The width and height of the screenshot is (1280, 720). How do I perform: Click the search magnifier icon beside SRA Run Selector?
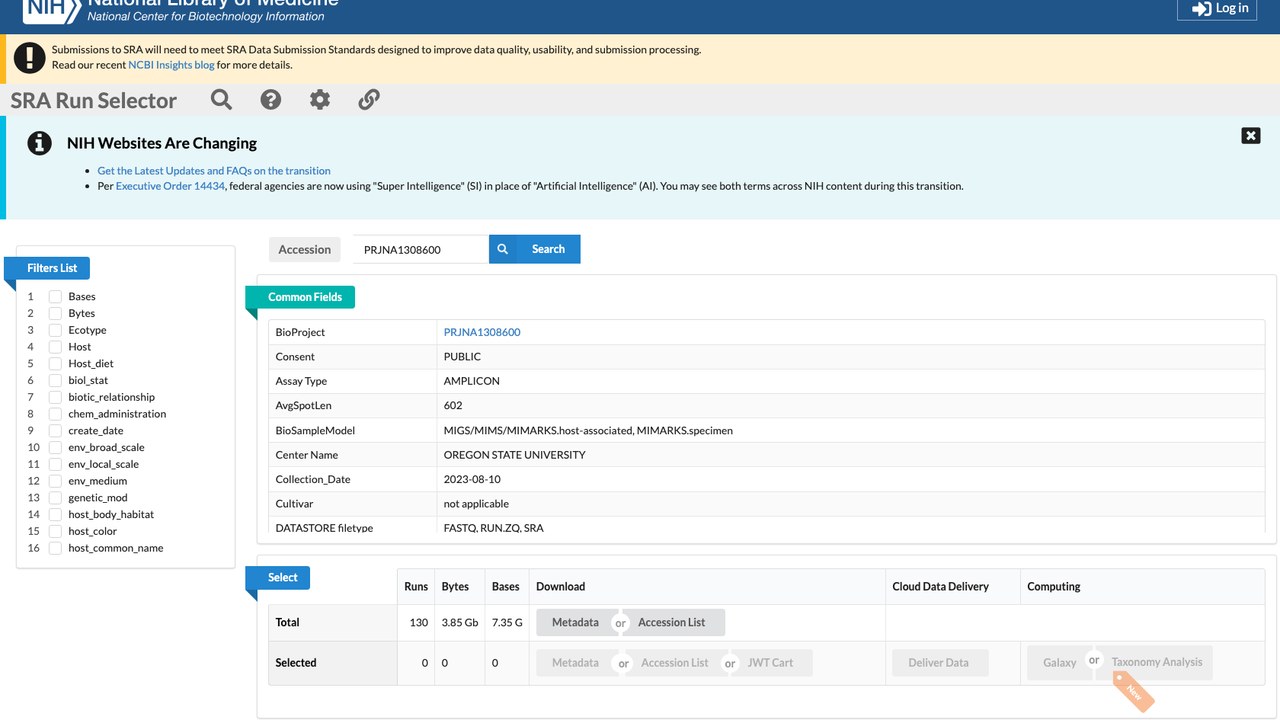(222, 99)
